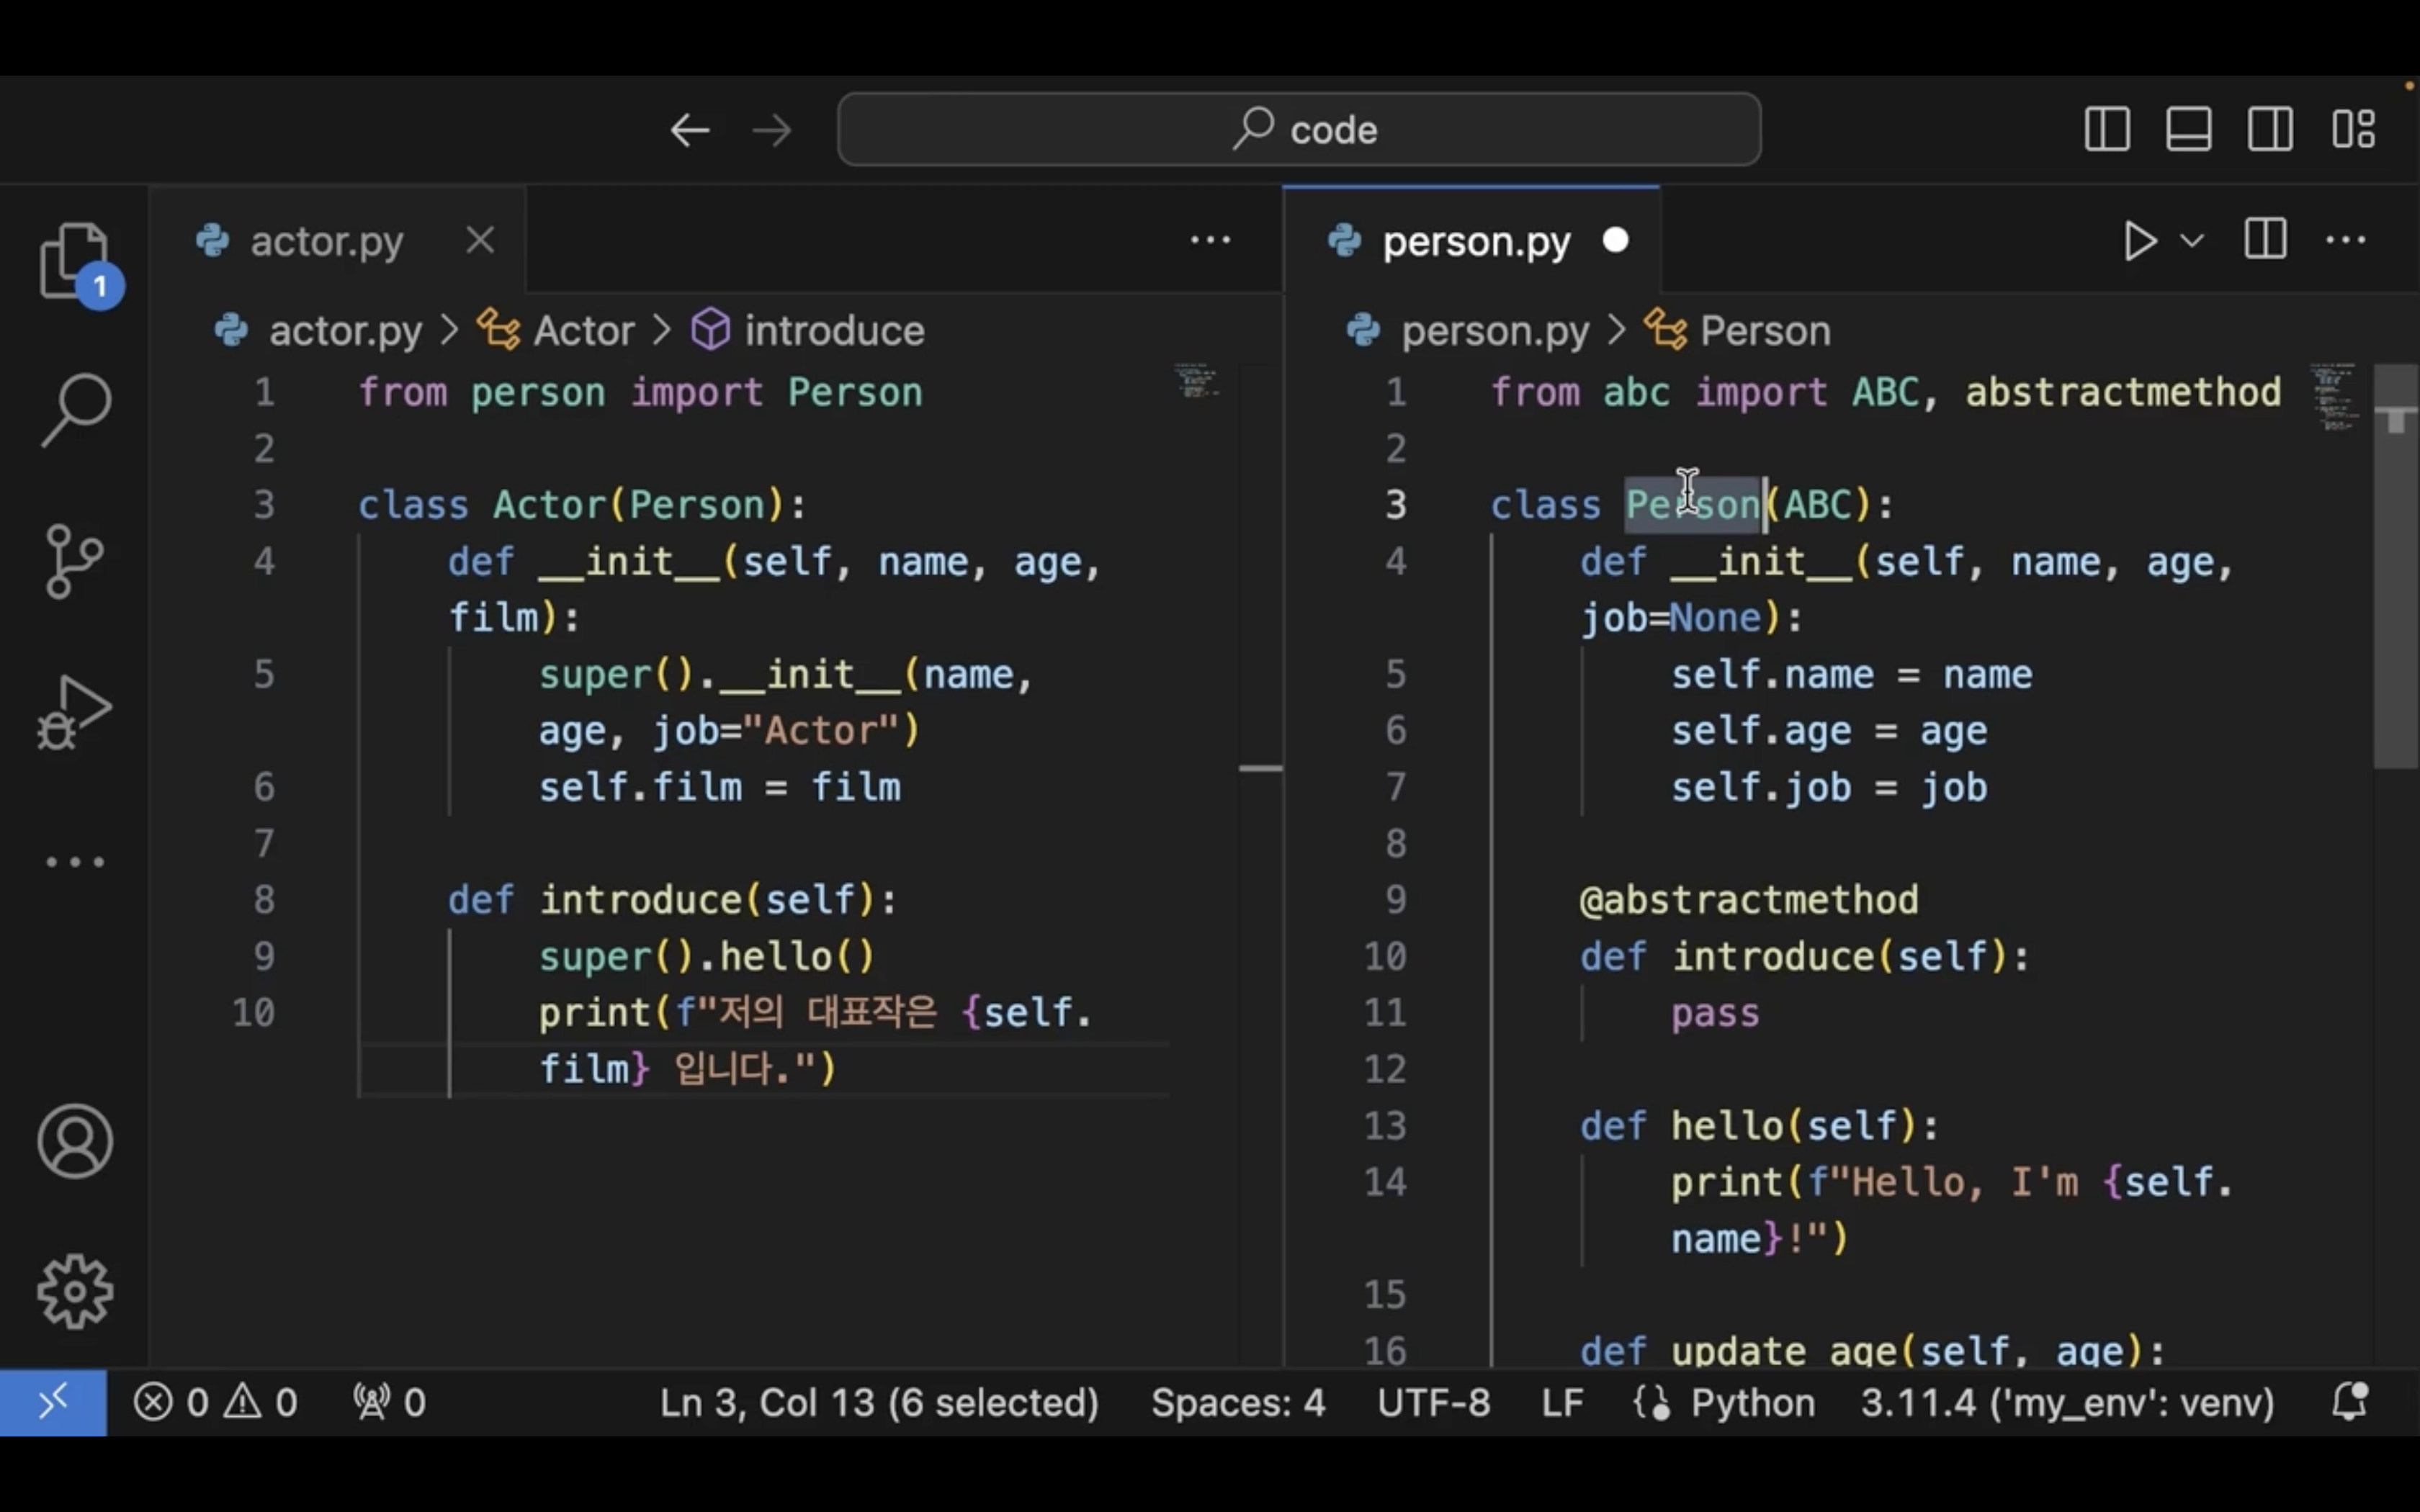Open the Manage gear settings
Screen dimensions: 2420x1512
coord(74,1291)
